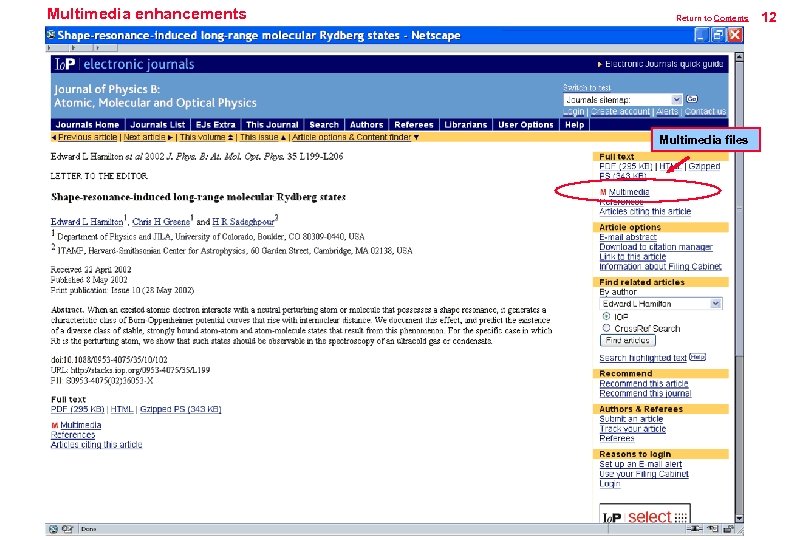Open the Referees menu item

click(x=414, y=125)
